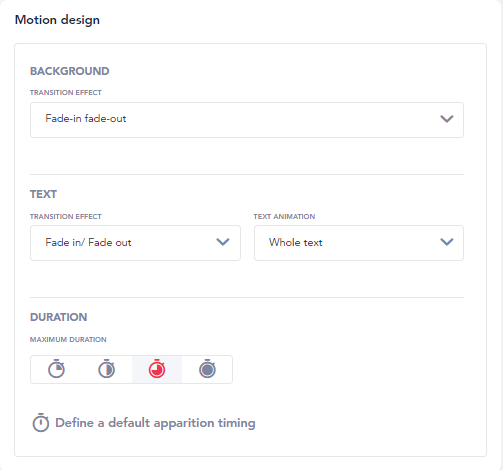
Task: Click TRANSITION EFFECT label under Background
Action: [66, 93]
